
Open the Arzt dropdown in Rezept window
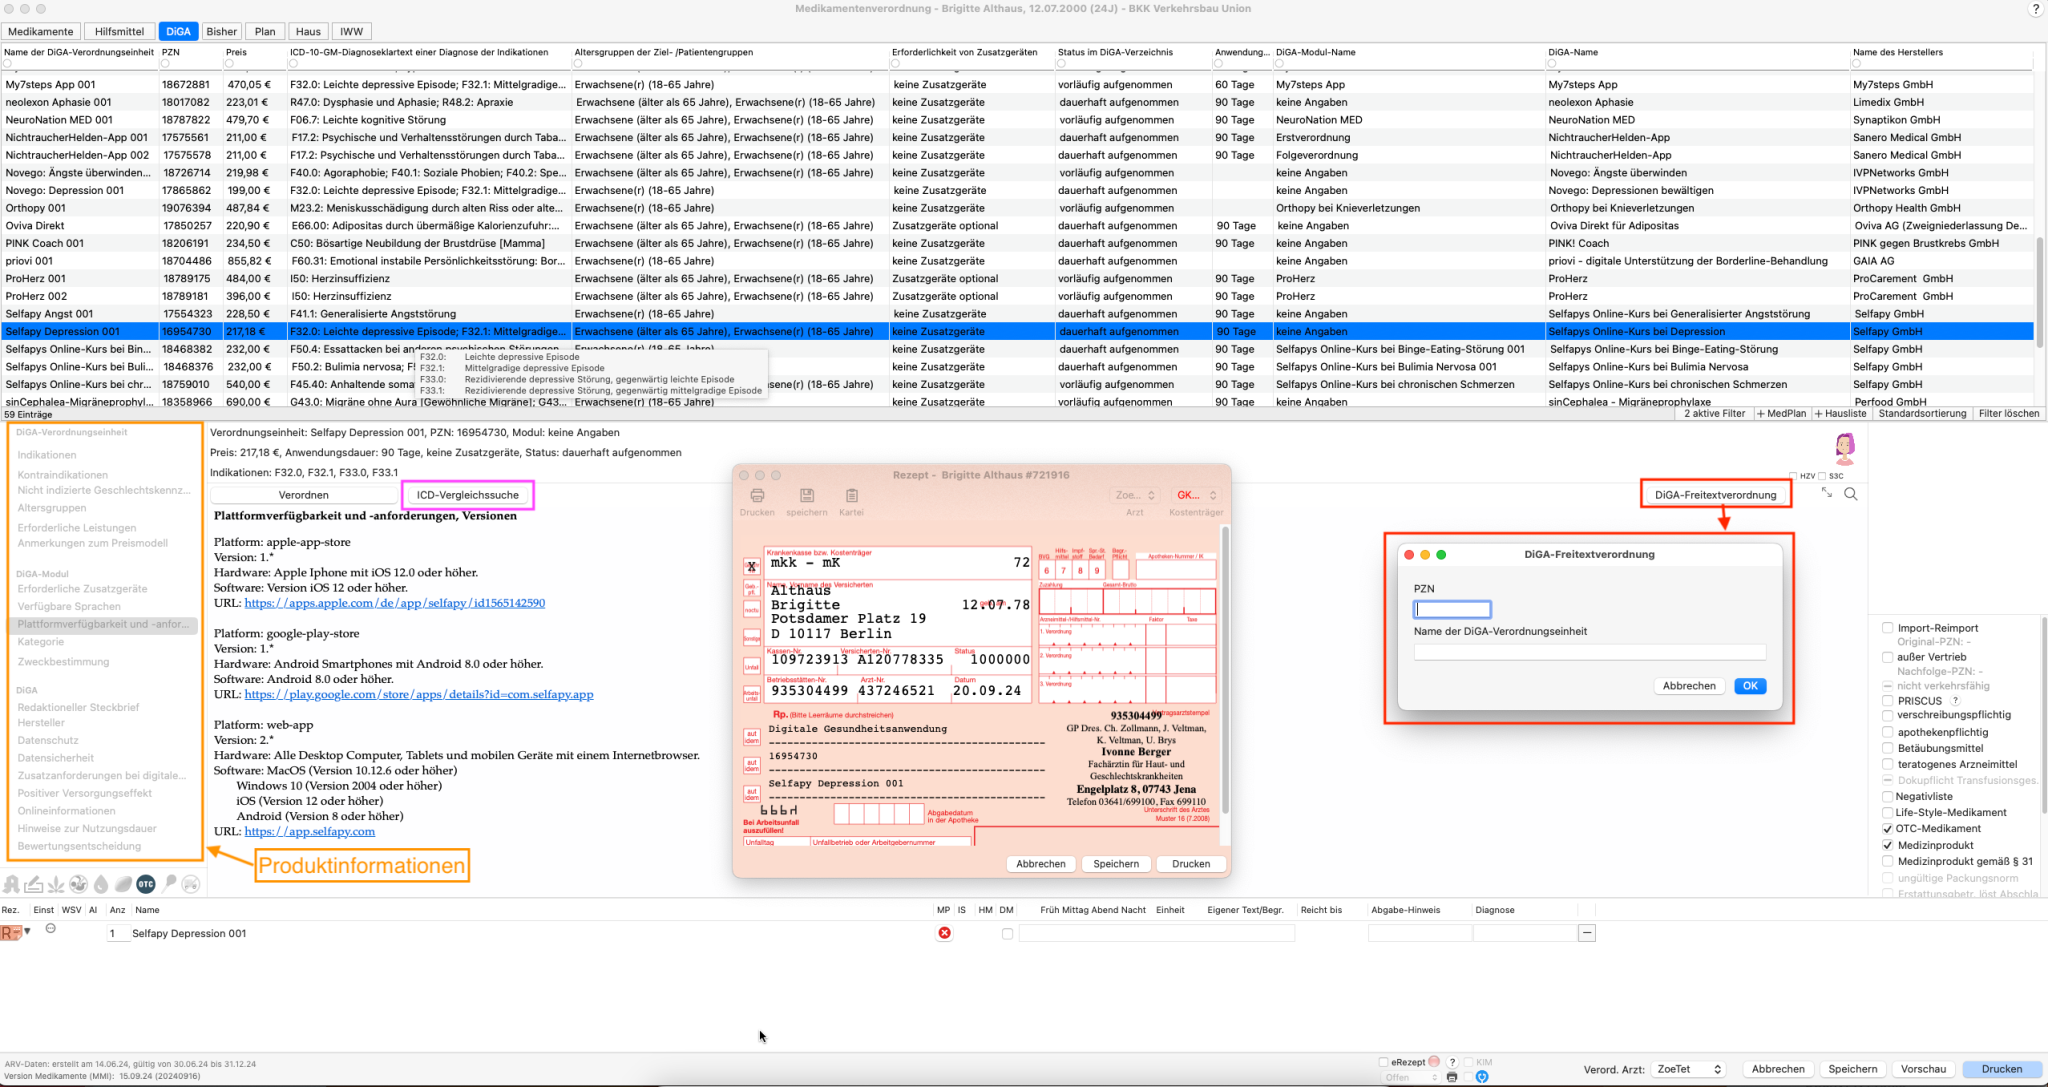pos(1135,495)
